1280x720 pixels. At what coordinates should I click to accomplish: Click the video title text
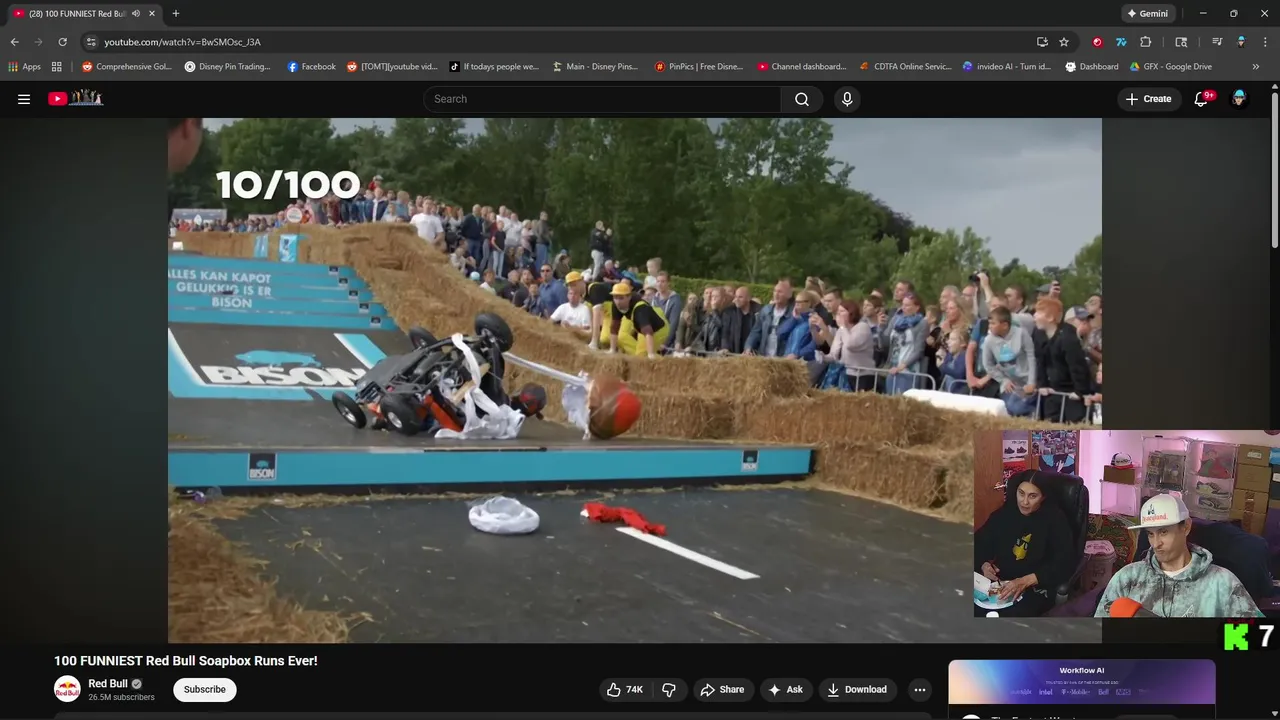[x=186, y=661]
